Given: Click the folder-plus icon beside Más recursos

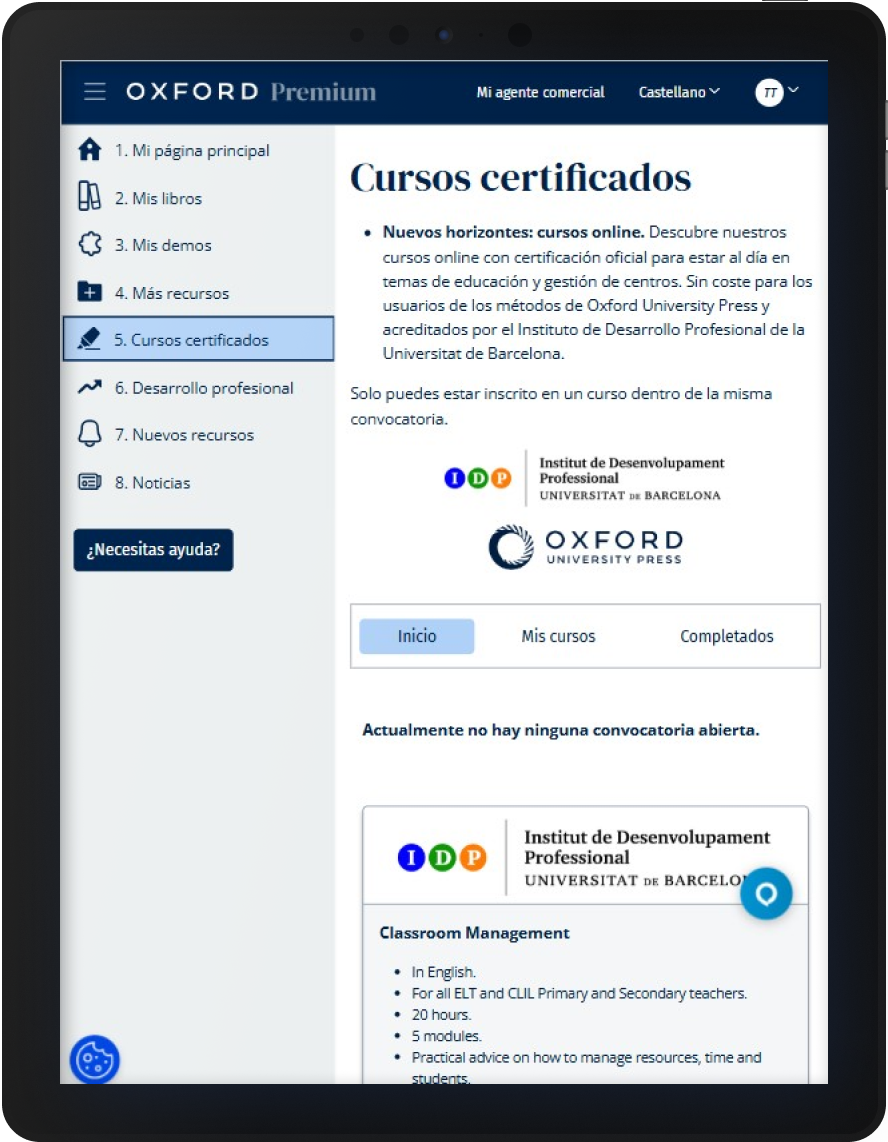Looking at the screenshot, I should point(90,291).
